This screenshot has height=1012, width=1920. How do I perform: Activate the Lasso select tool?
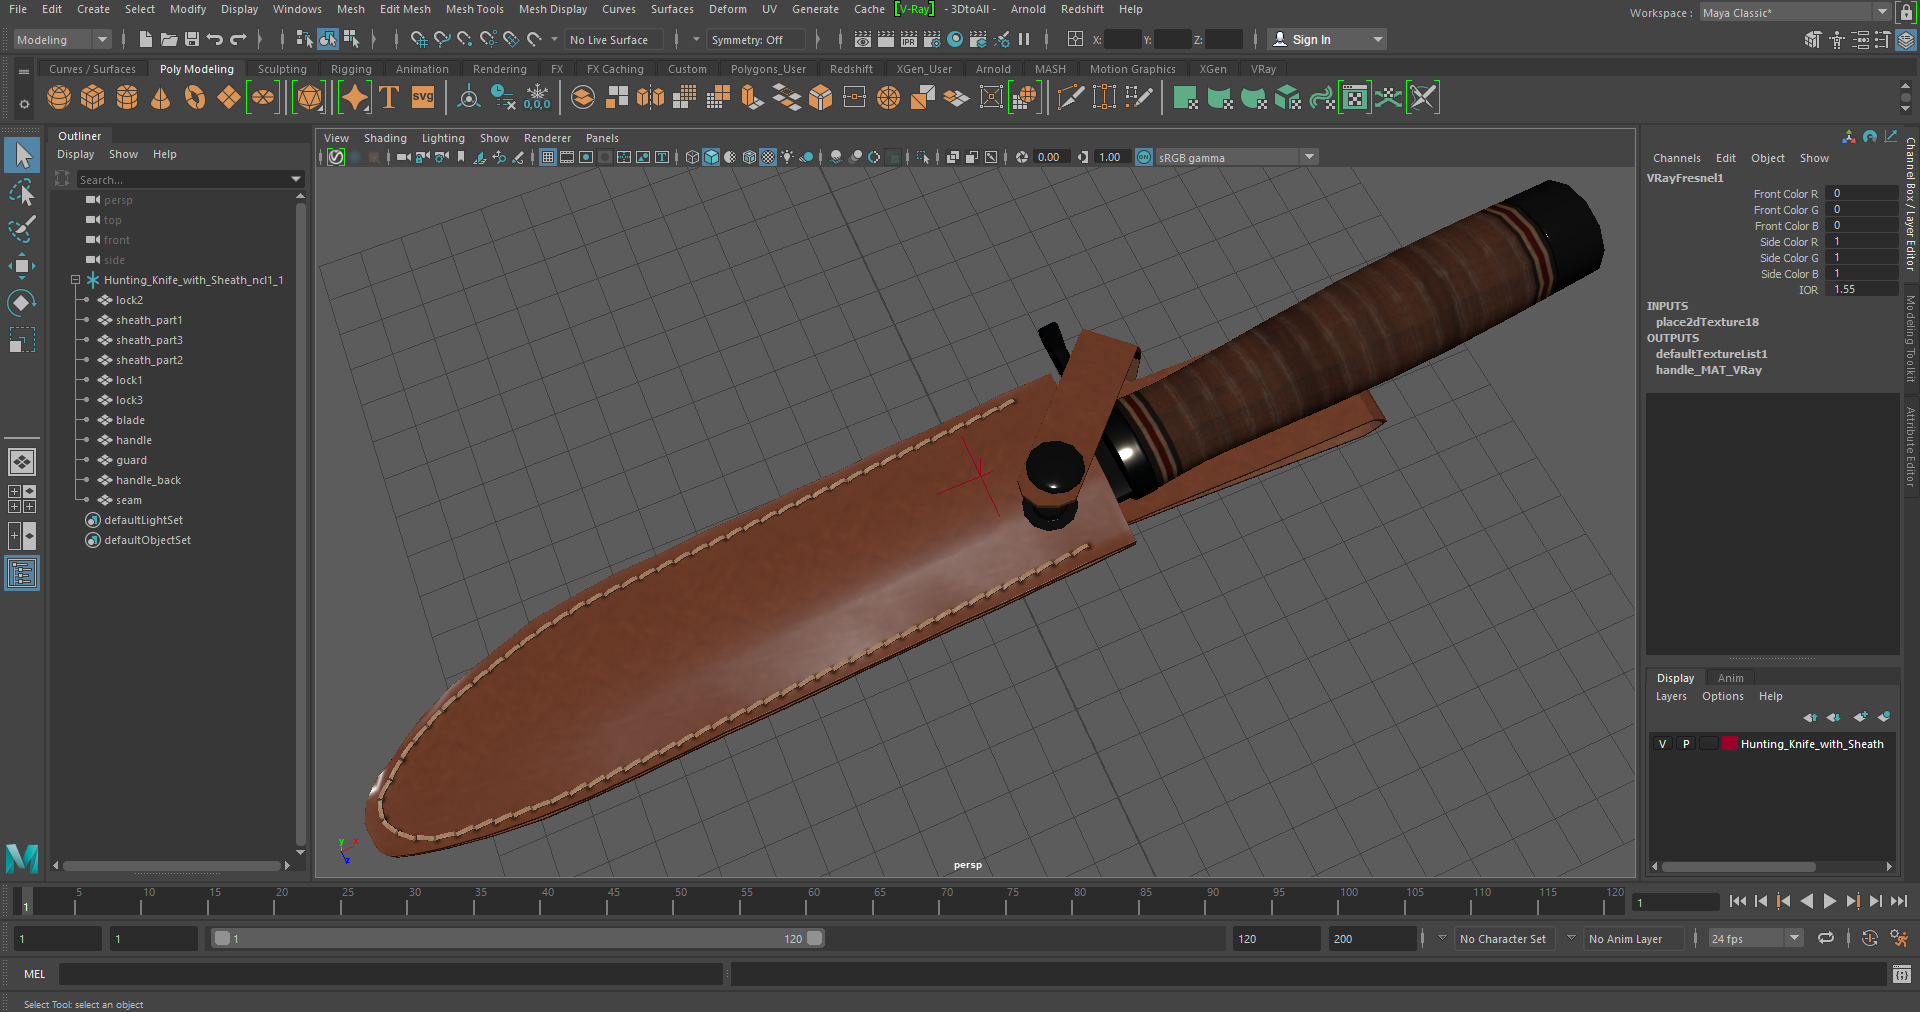coord(22,192)
